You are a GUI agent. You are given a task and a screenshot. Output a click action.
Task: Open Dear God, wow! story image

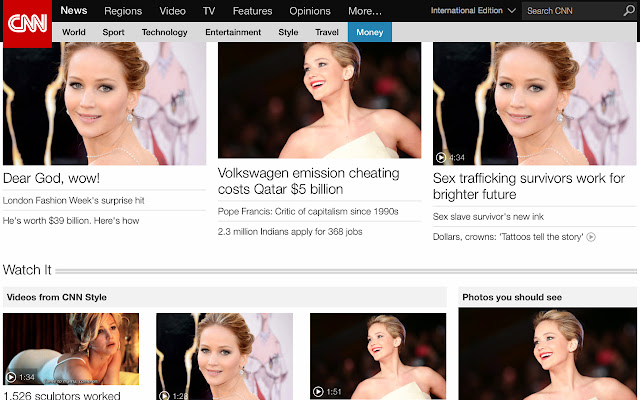tap(104, 103)
